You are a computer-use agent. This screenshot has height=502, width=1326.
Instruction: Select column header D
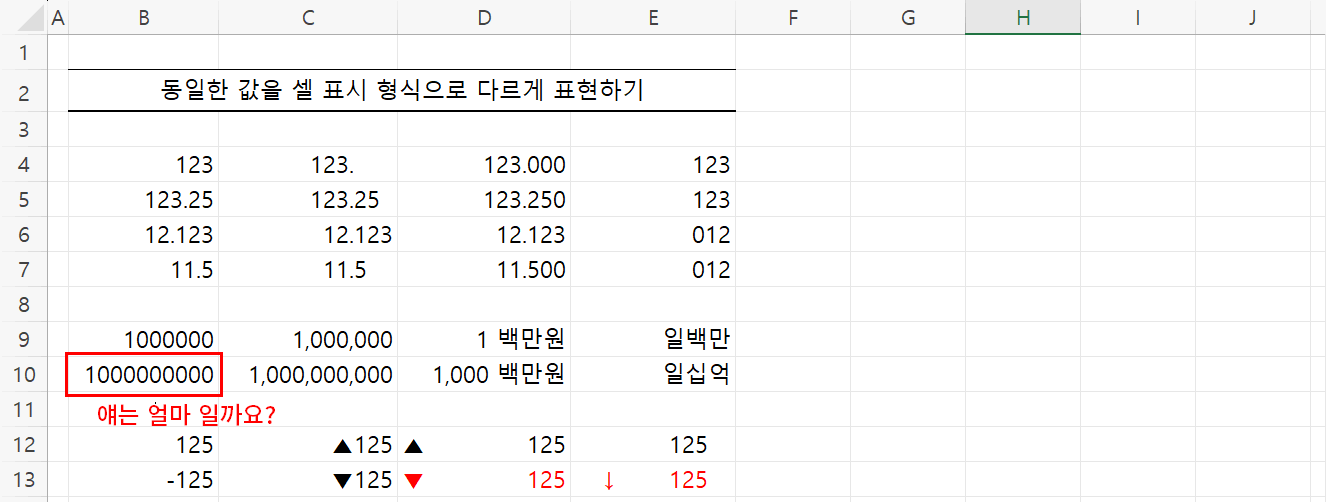484,17
